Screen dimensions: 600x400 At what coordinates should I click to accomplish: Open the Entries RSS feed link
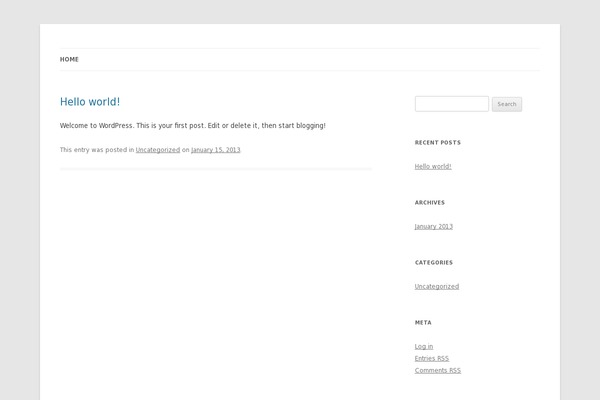[x=432, y=358]
